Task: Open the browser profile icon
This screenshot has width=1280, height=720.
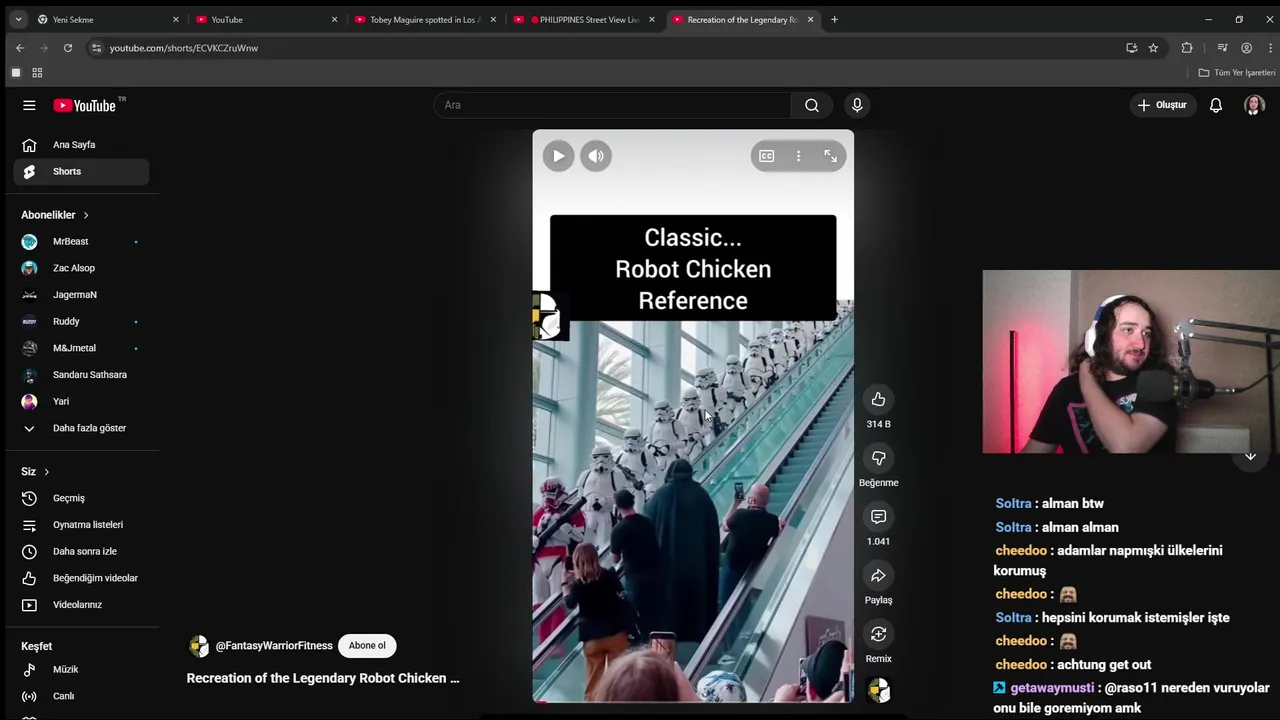Action: [1246, 48]
